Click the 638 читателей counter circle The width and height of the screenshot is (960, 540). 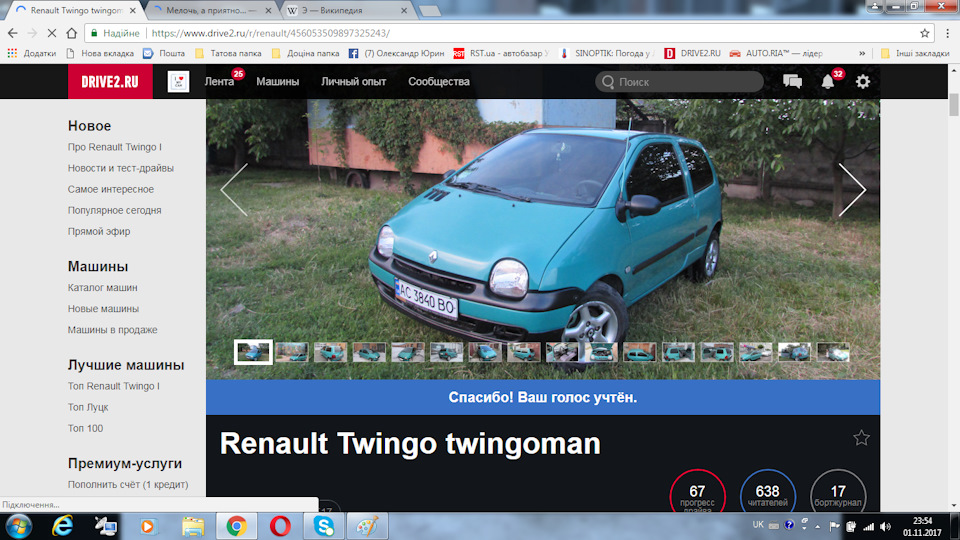(x=768, y=492)
